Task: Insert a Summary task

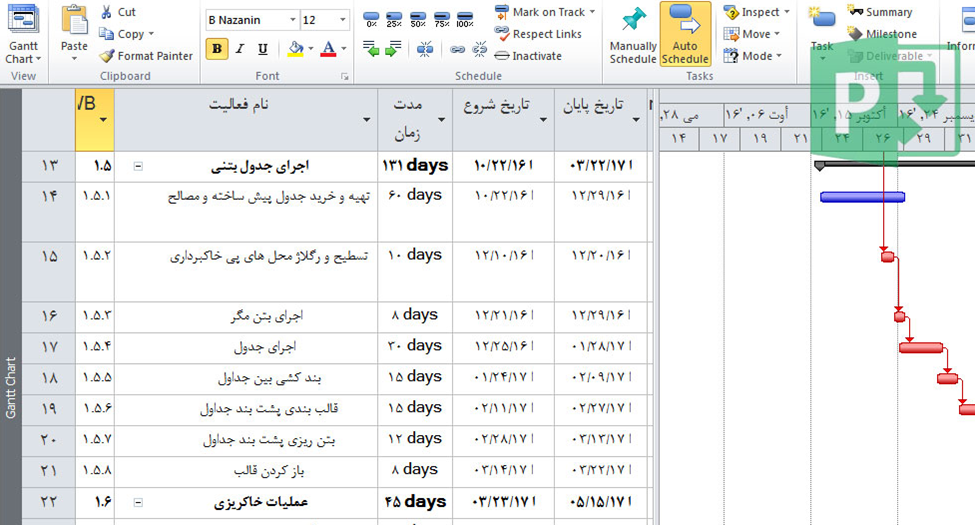Action: point(880,12)
